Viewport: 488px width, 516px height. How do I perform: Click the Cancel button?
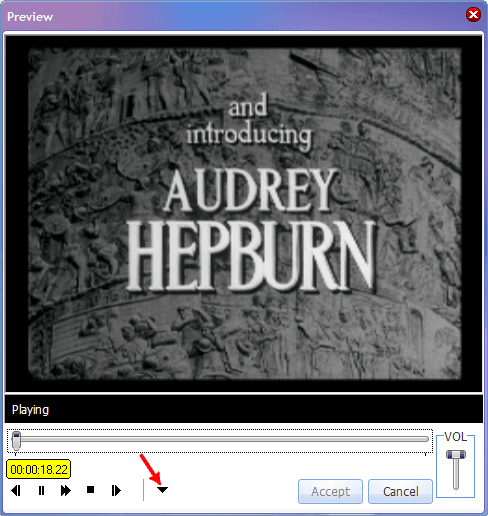[x=400, y=491]
